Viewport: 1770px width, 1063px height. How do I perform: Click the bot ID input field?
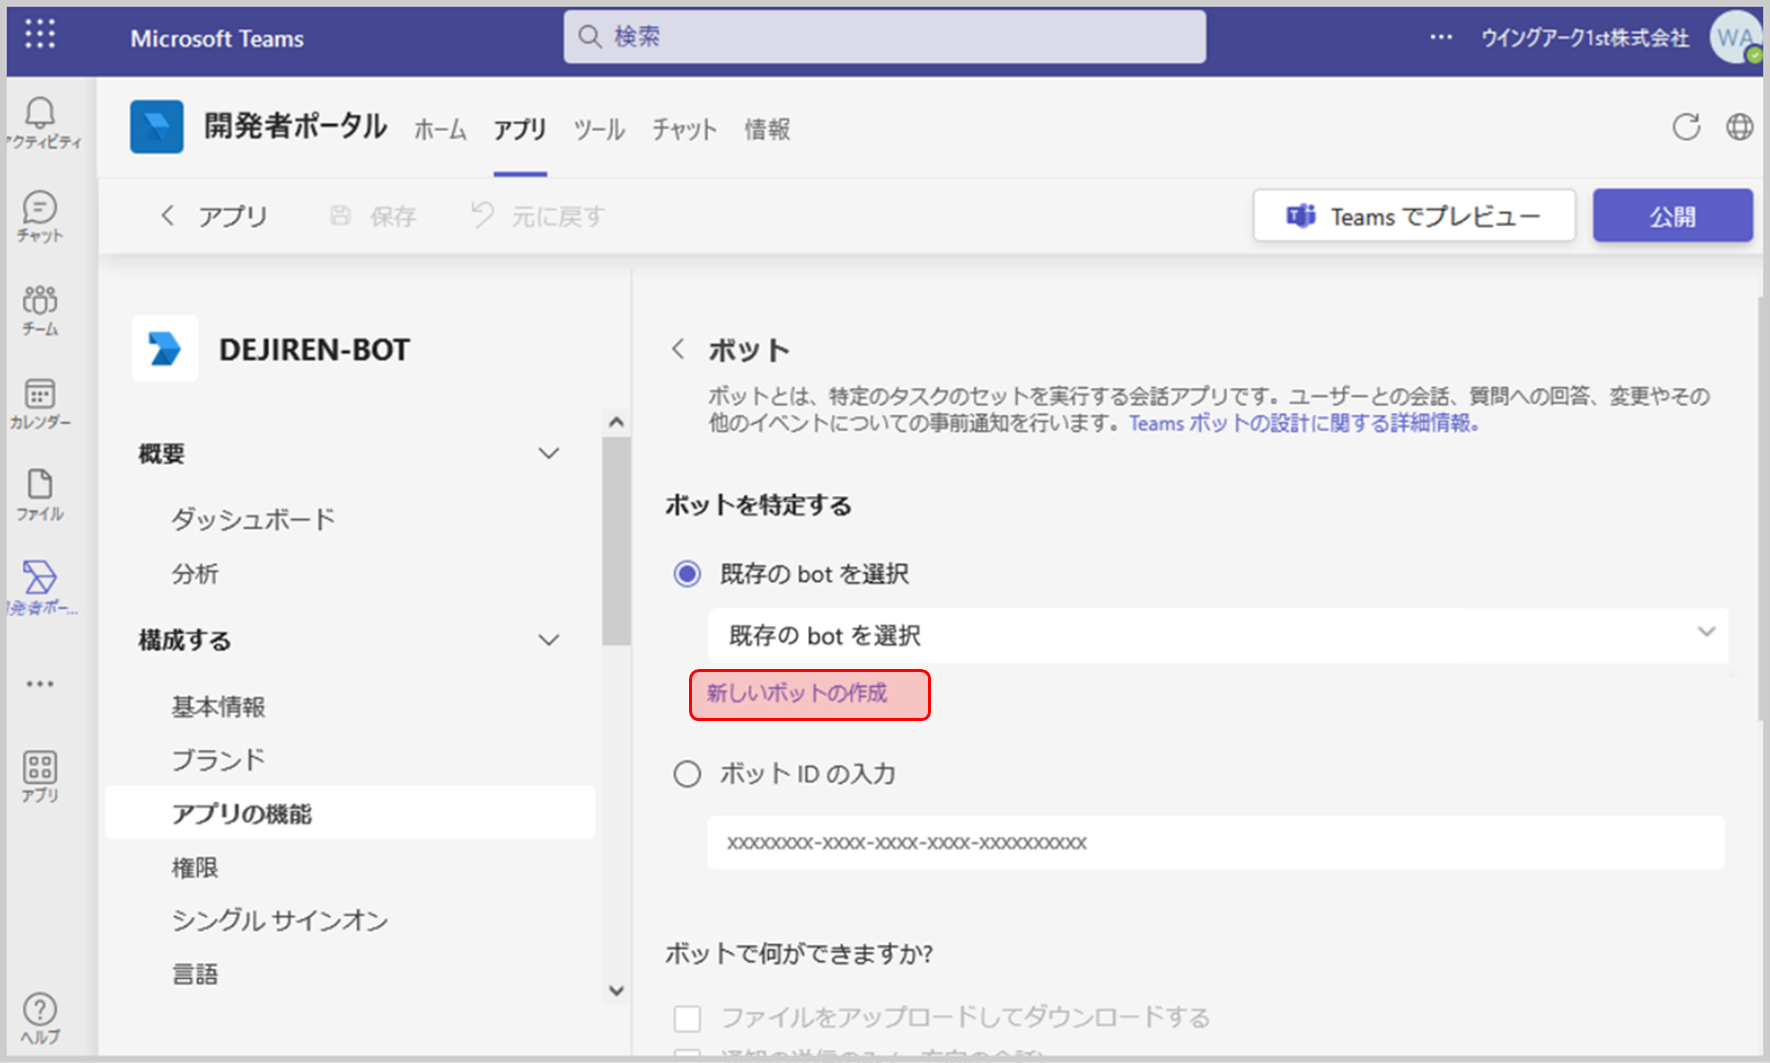coord(1215,843)
